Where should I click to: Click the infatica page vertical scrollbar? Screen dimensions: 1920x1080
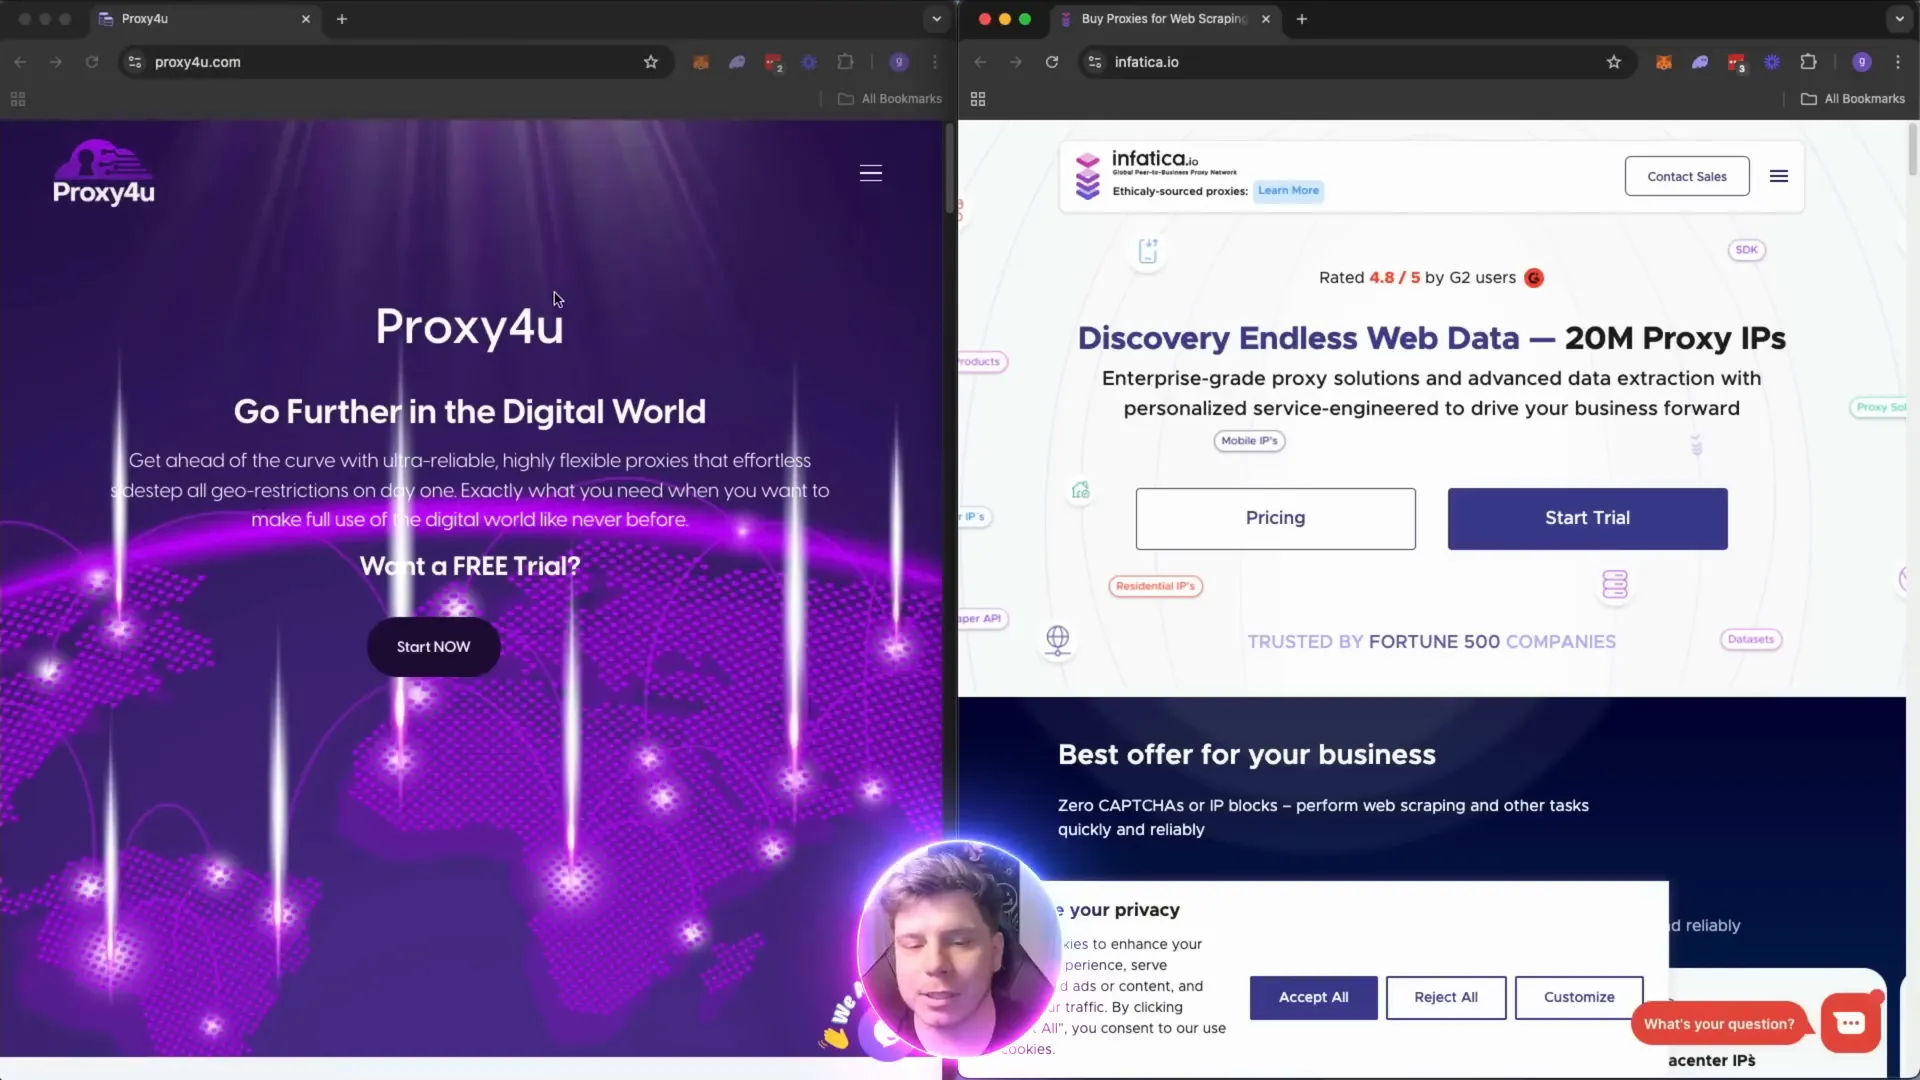pos(1912,150)
